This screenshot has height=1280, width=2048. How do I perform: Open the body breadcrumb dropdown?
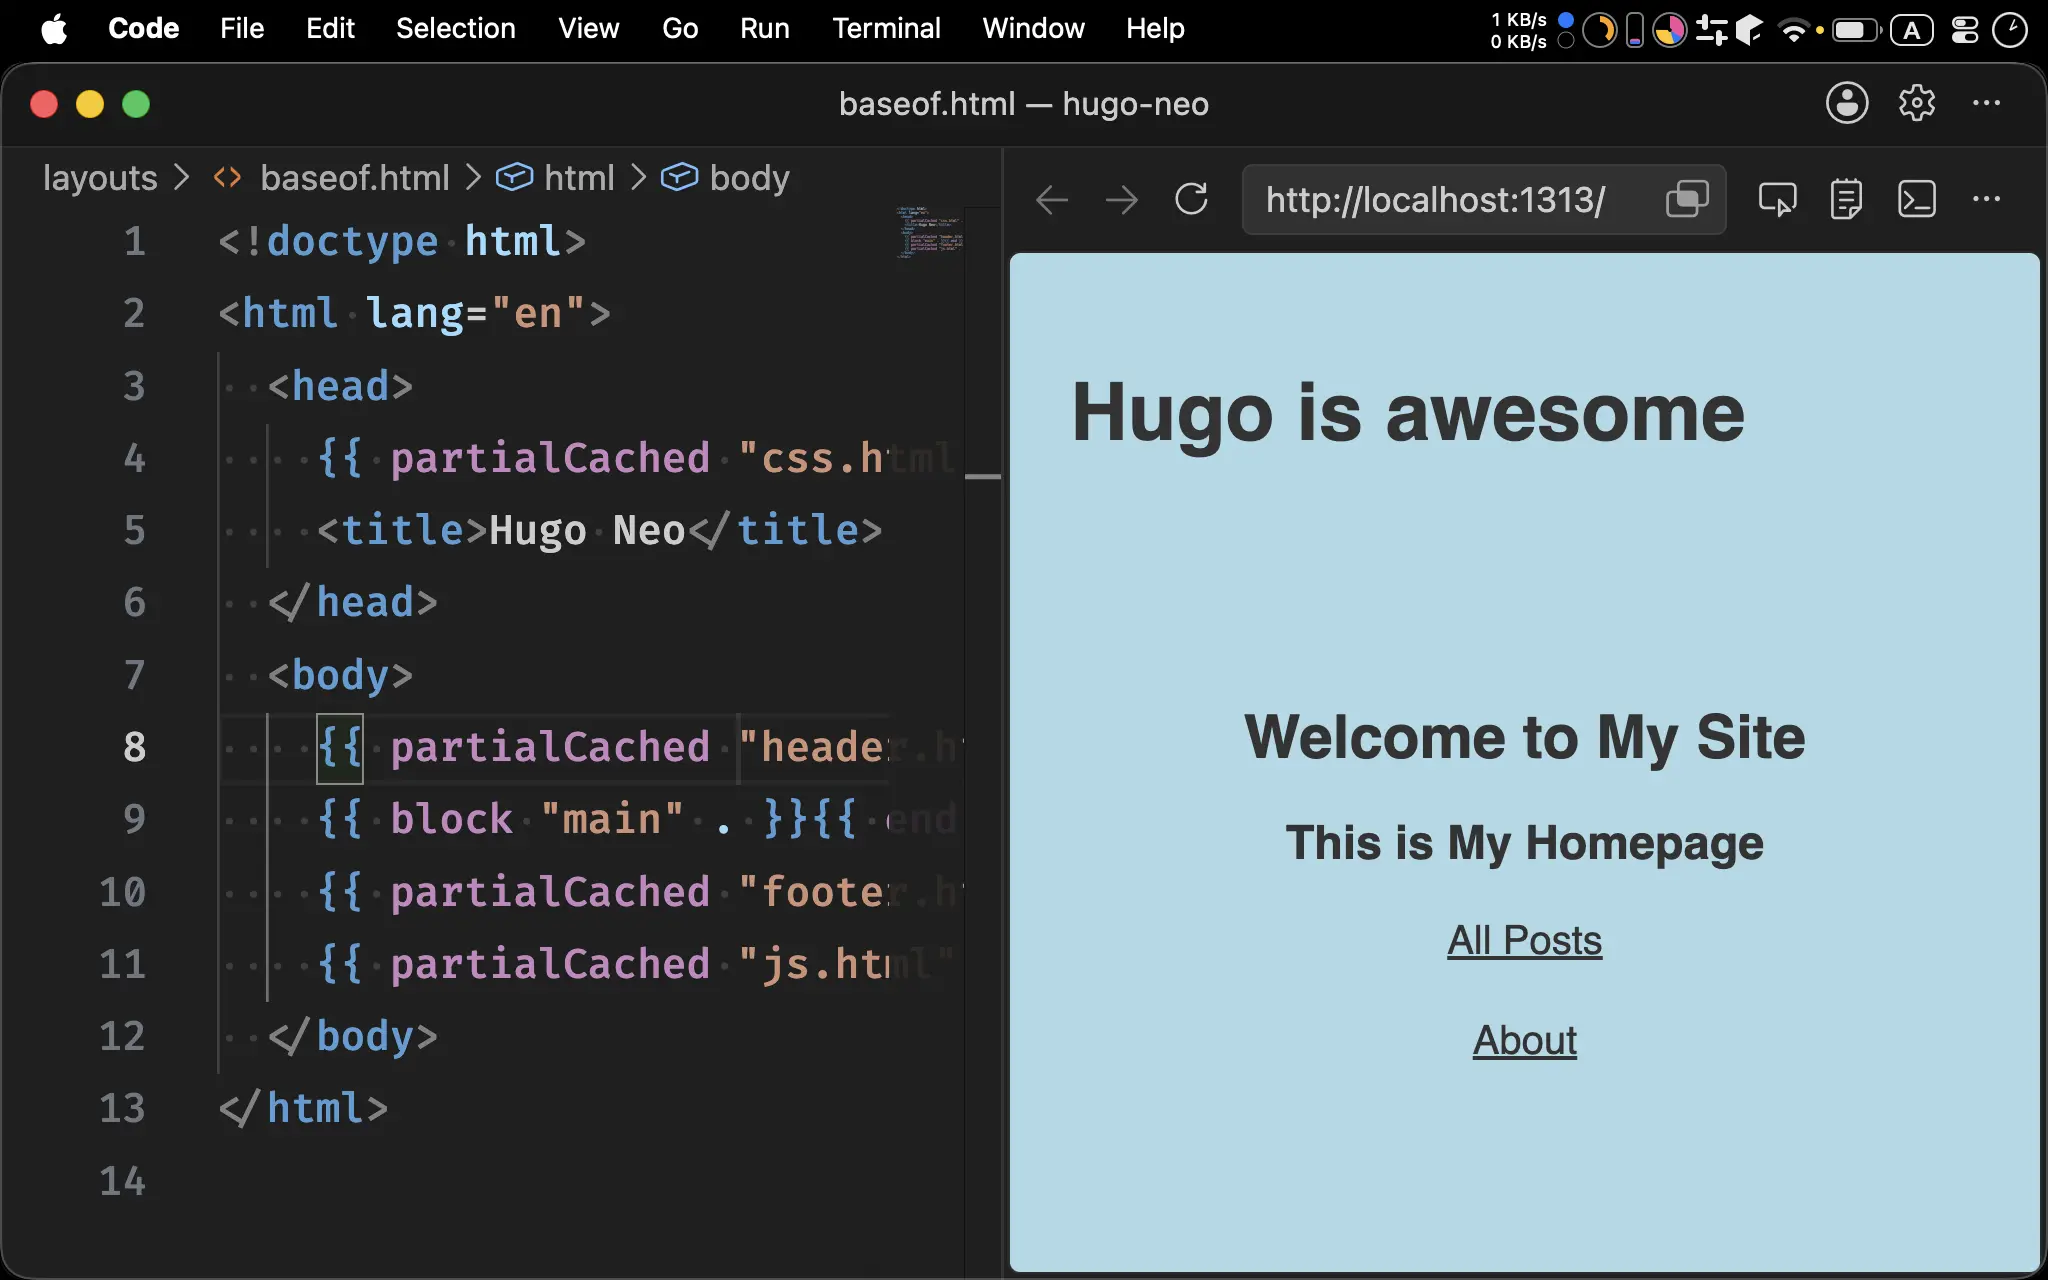pos(749,178)
